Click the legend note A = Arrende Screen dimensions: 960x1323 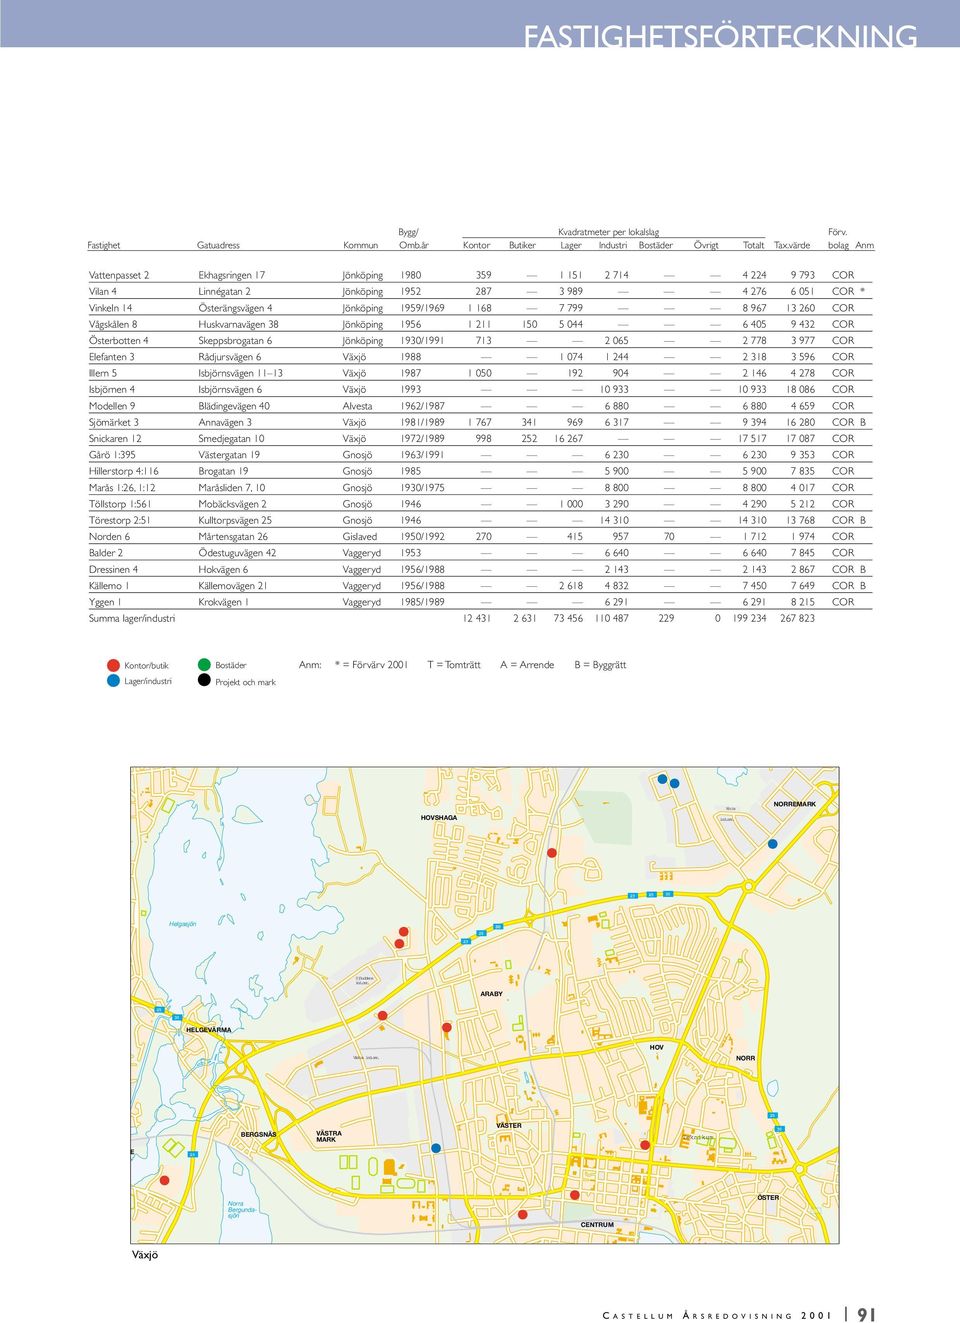(527, 665)
